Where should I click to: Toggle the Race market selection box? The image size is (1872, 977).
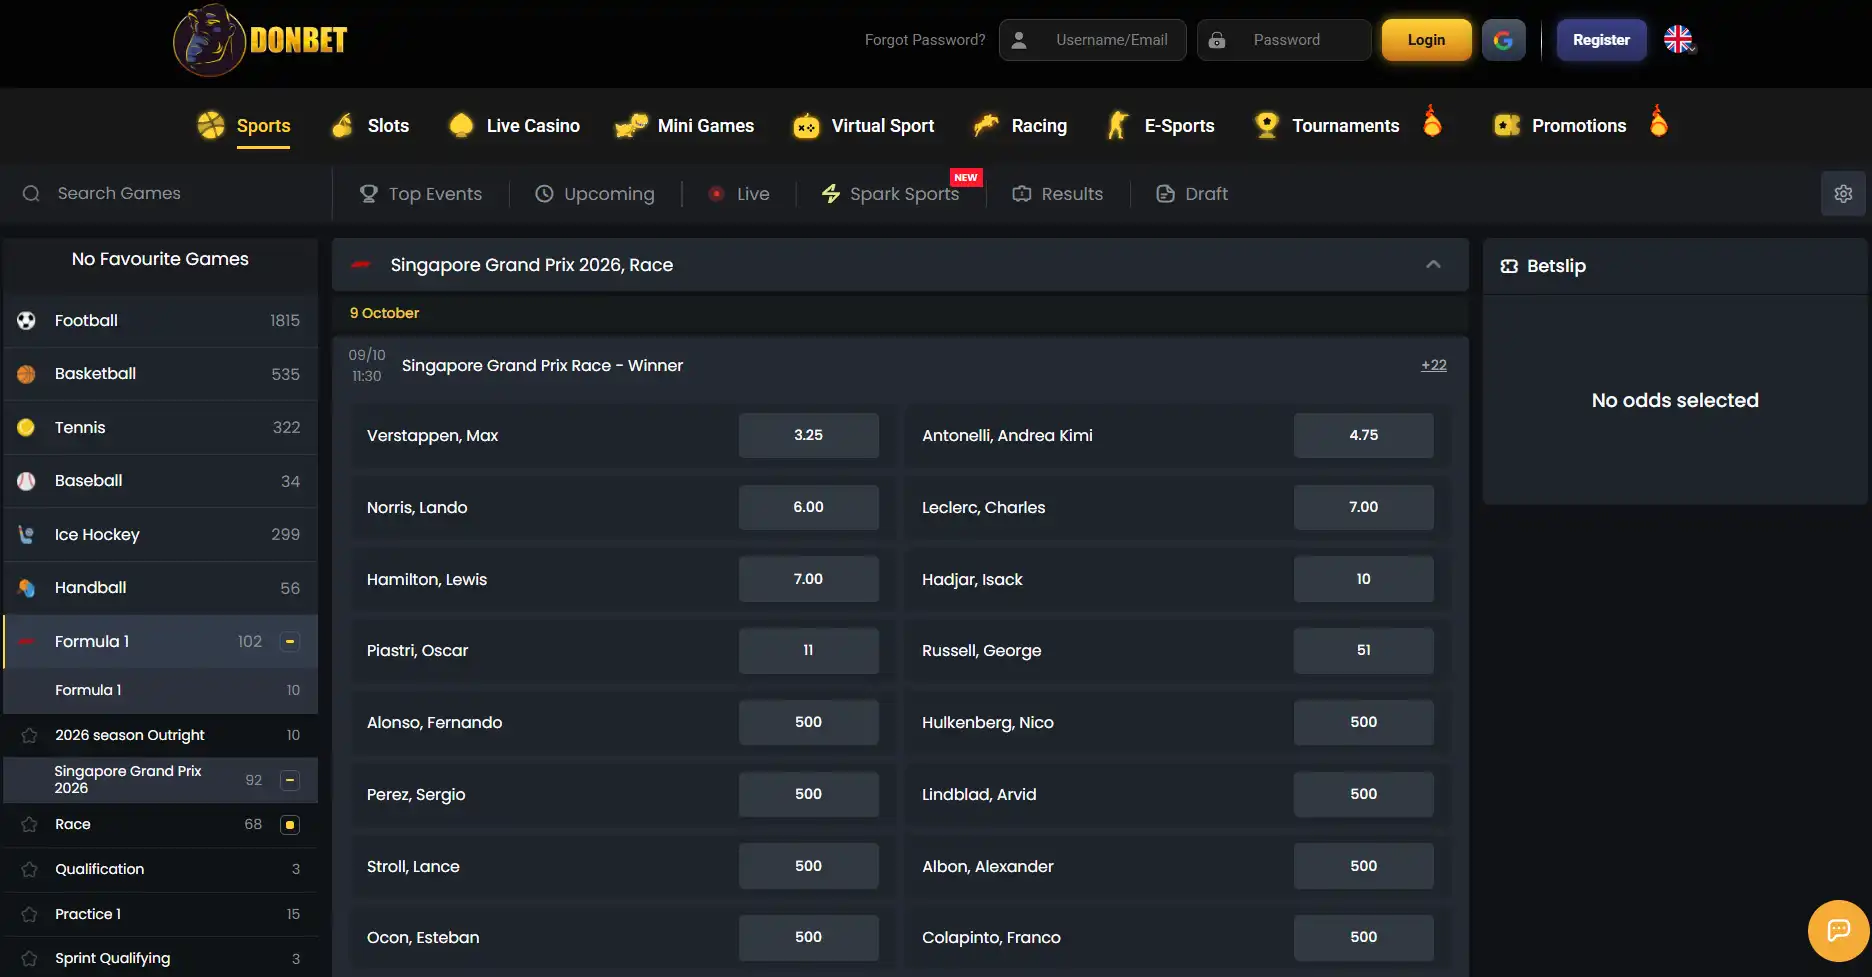click(x=290, y=825)
